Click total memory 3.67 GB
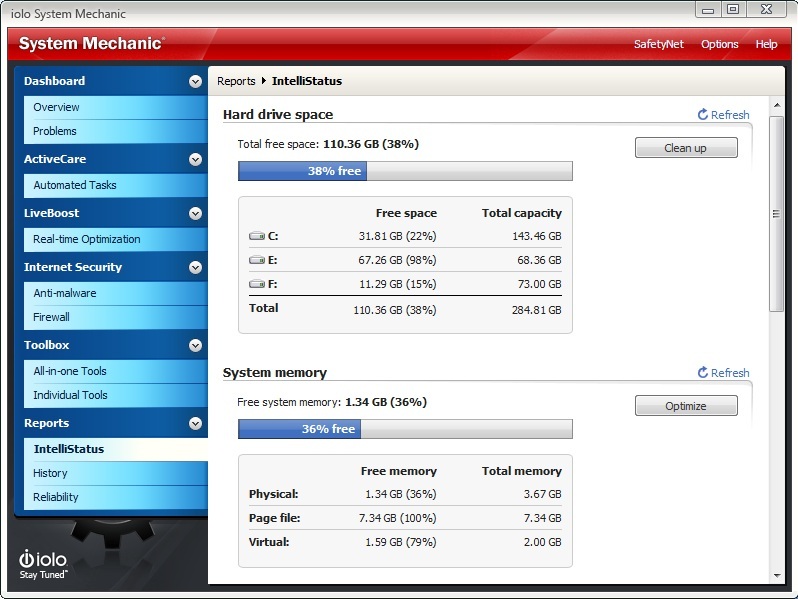Screen dimensions: 798x599 (543, 494)
